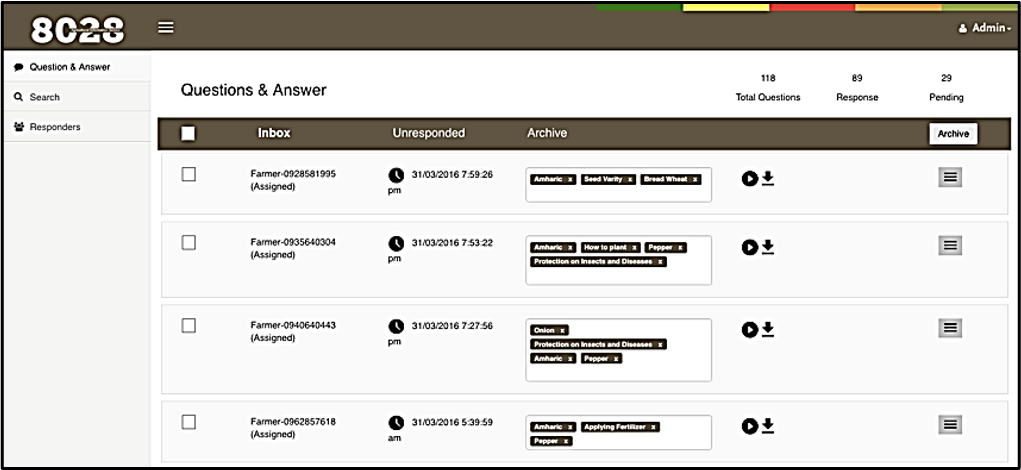The image size is (1021, 470).
Task: Open row menu for Farmer-0928581995
Action: point(950,177)
